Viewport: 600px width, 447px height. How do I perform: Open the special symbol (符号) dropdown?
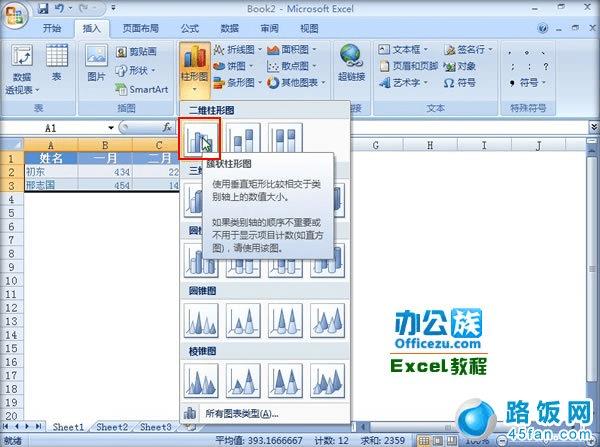click(x=527, y=83)
